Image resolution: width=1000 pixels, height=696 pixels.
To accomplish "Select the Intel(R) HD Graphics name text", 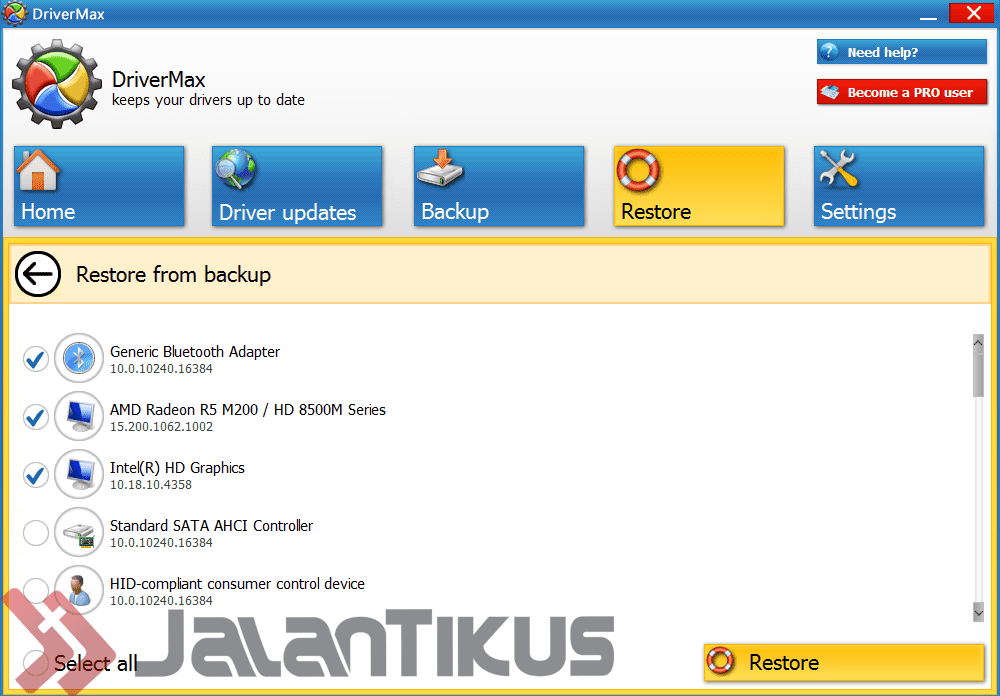I will pyautogui.click(x=177, y=468).
